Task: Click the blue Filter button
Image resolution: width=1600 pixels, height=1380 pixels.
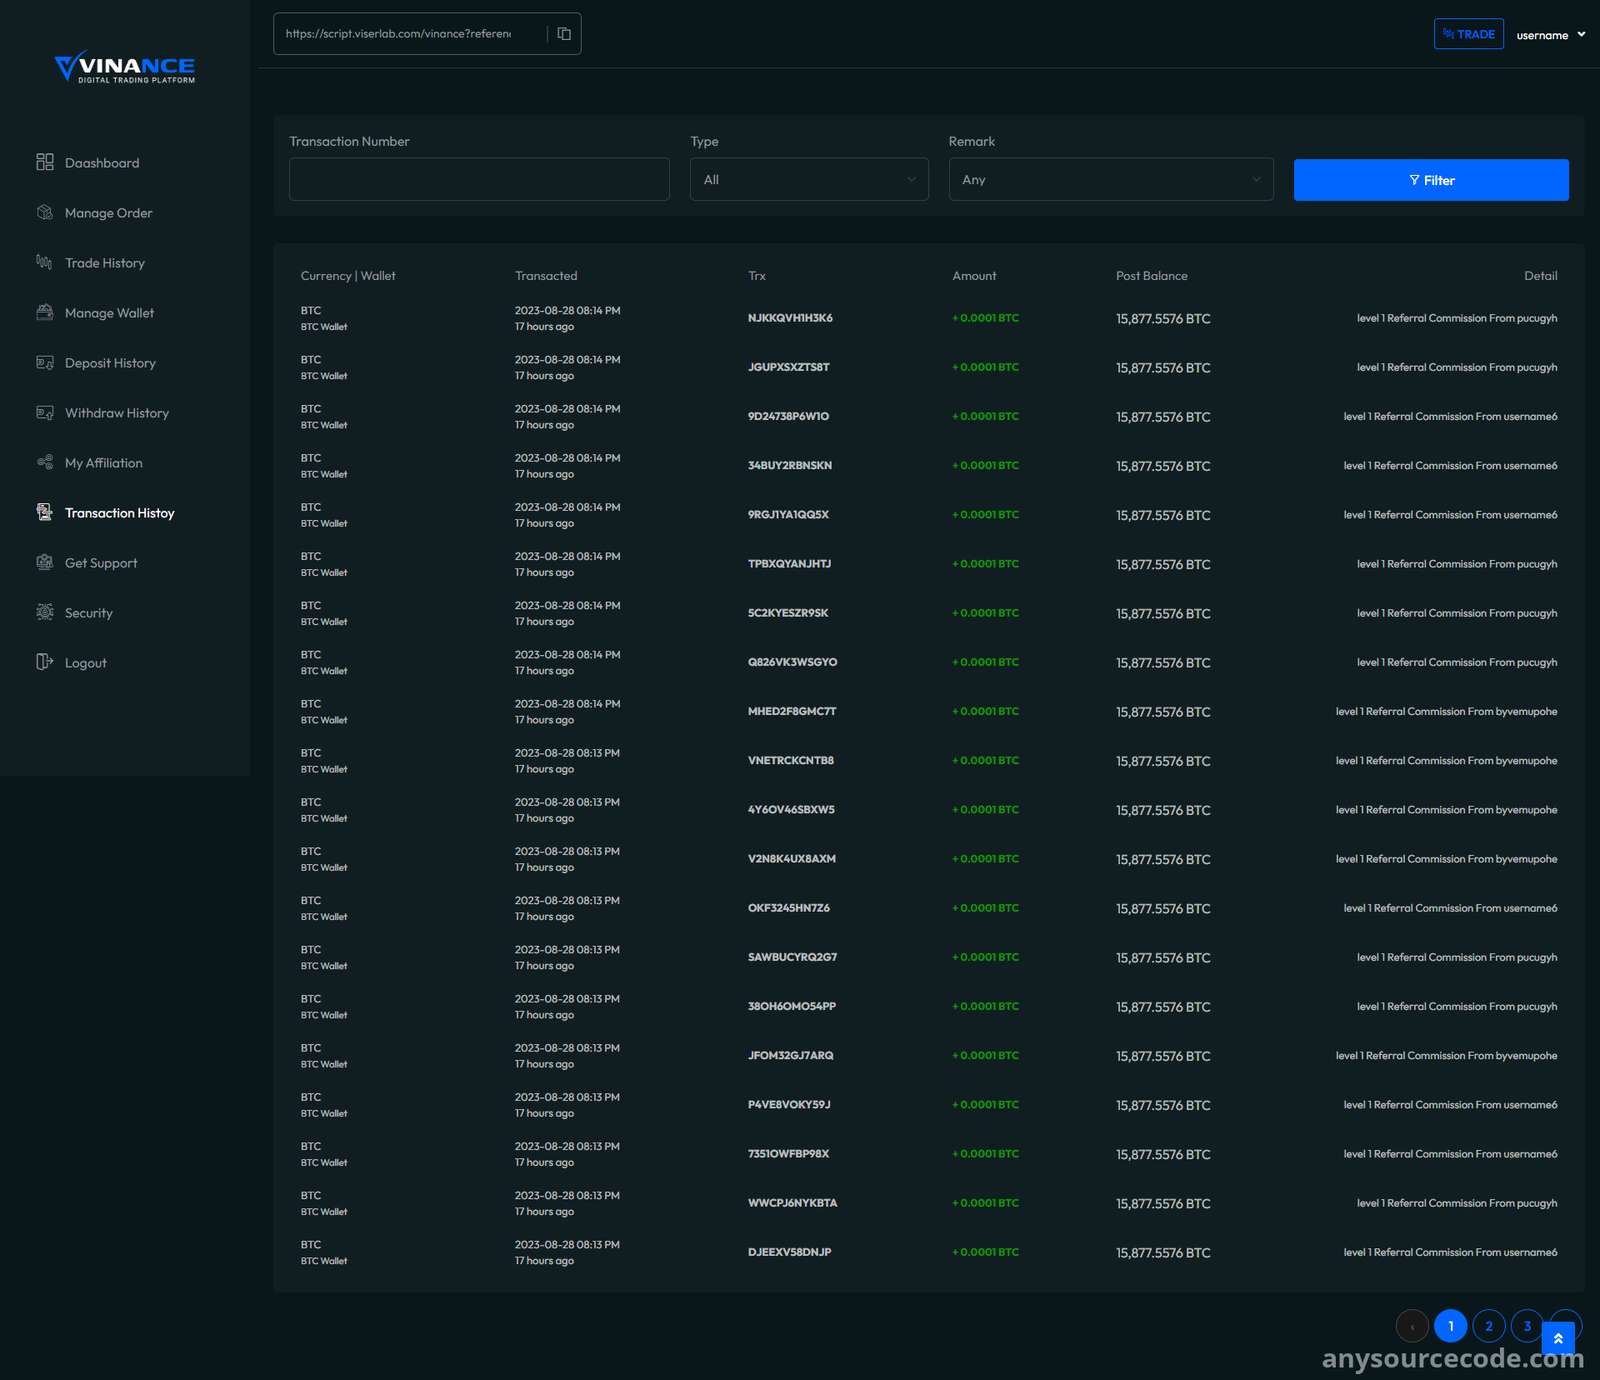Action: 1431,180
